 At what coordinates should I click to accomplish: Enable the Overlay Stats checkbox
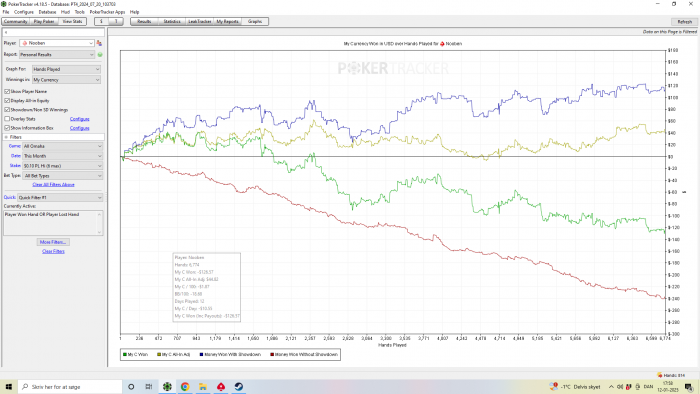[x=7, y=119]
